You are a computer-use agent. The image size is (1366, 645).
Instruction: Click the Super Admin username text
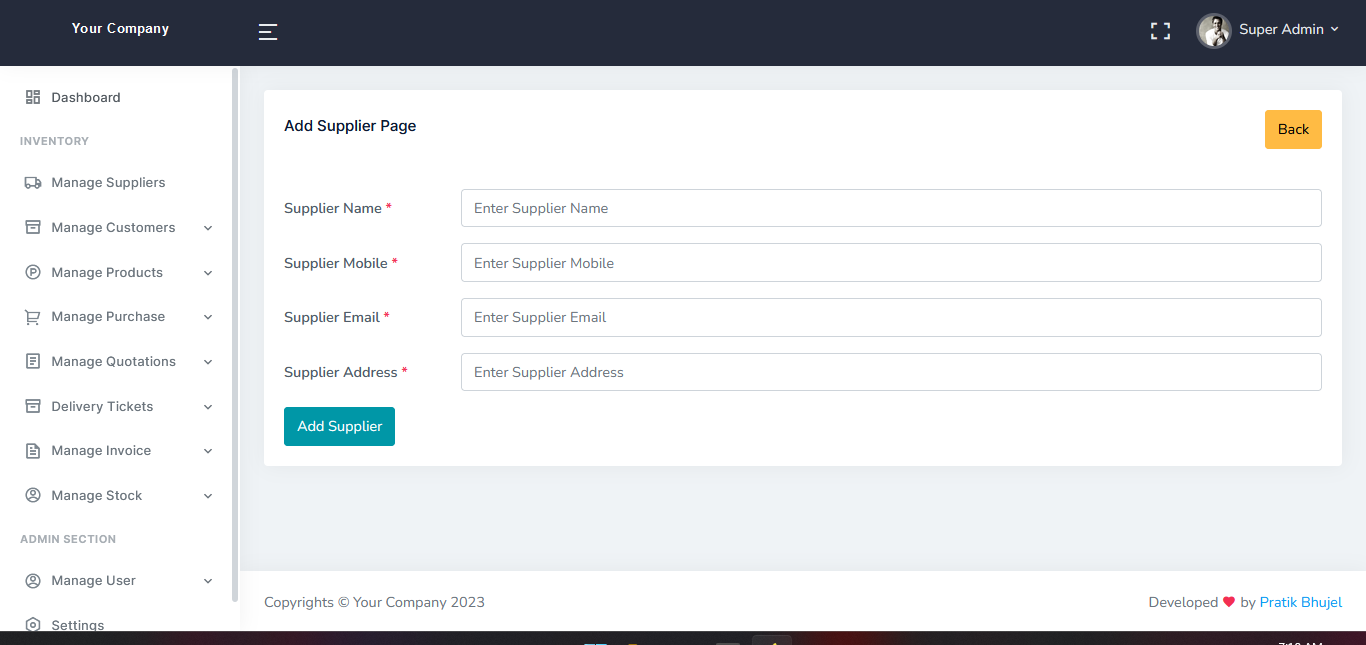[x=1281, y=29]
